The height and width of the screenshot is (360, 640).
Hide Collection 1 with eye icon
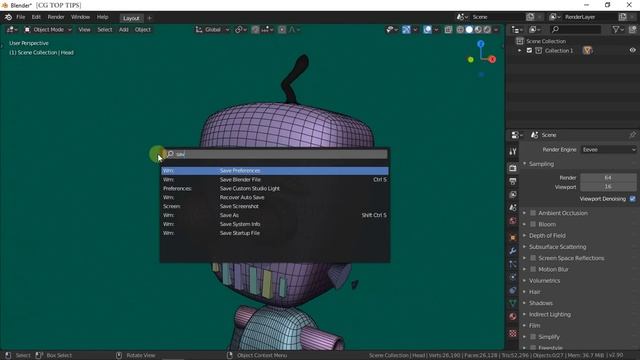tap(632, 50)
